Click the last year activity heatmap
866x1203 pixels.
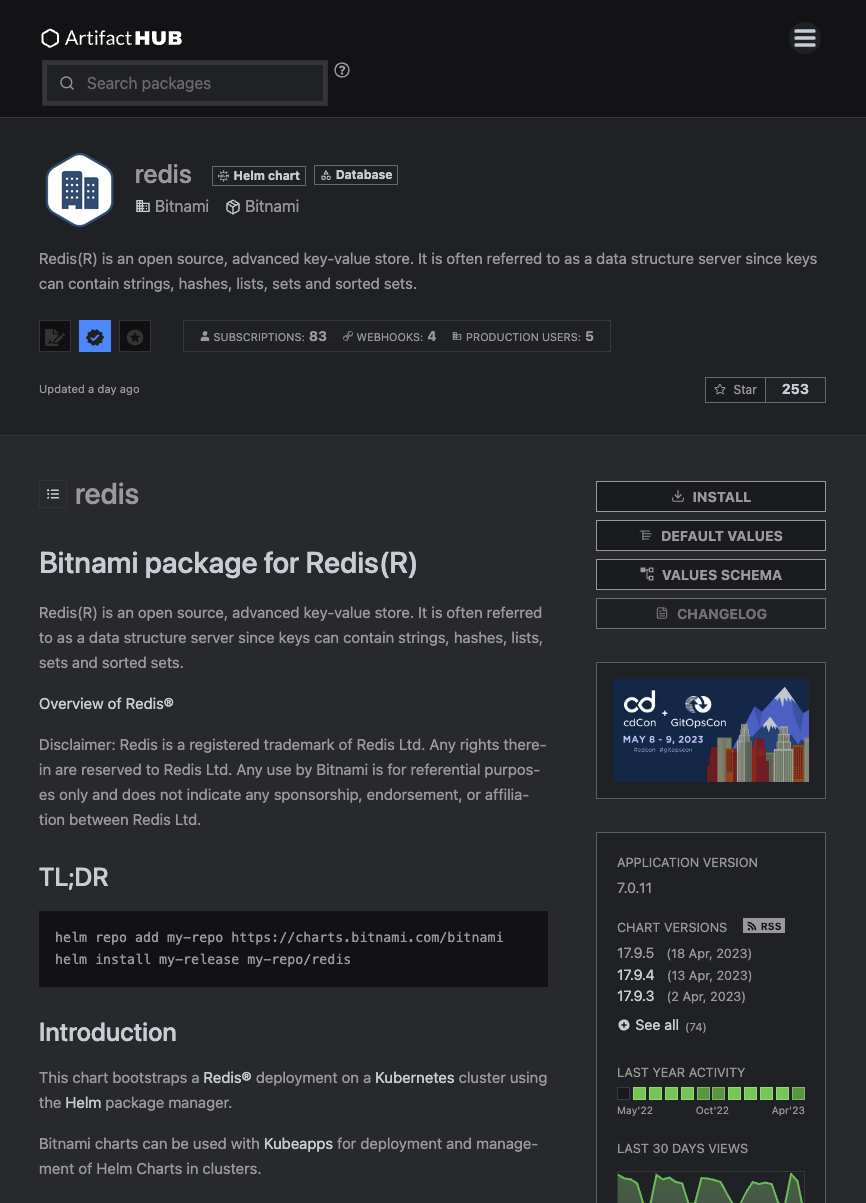tap(711, 1094)
